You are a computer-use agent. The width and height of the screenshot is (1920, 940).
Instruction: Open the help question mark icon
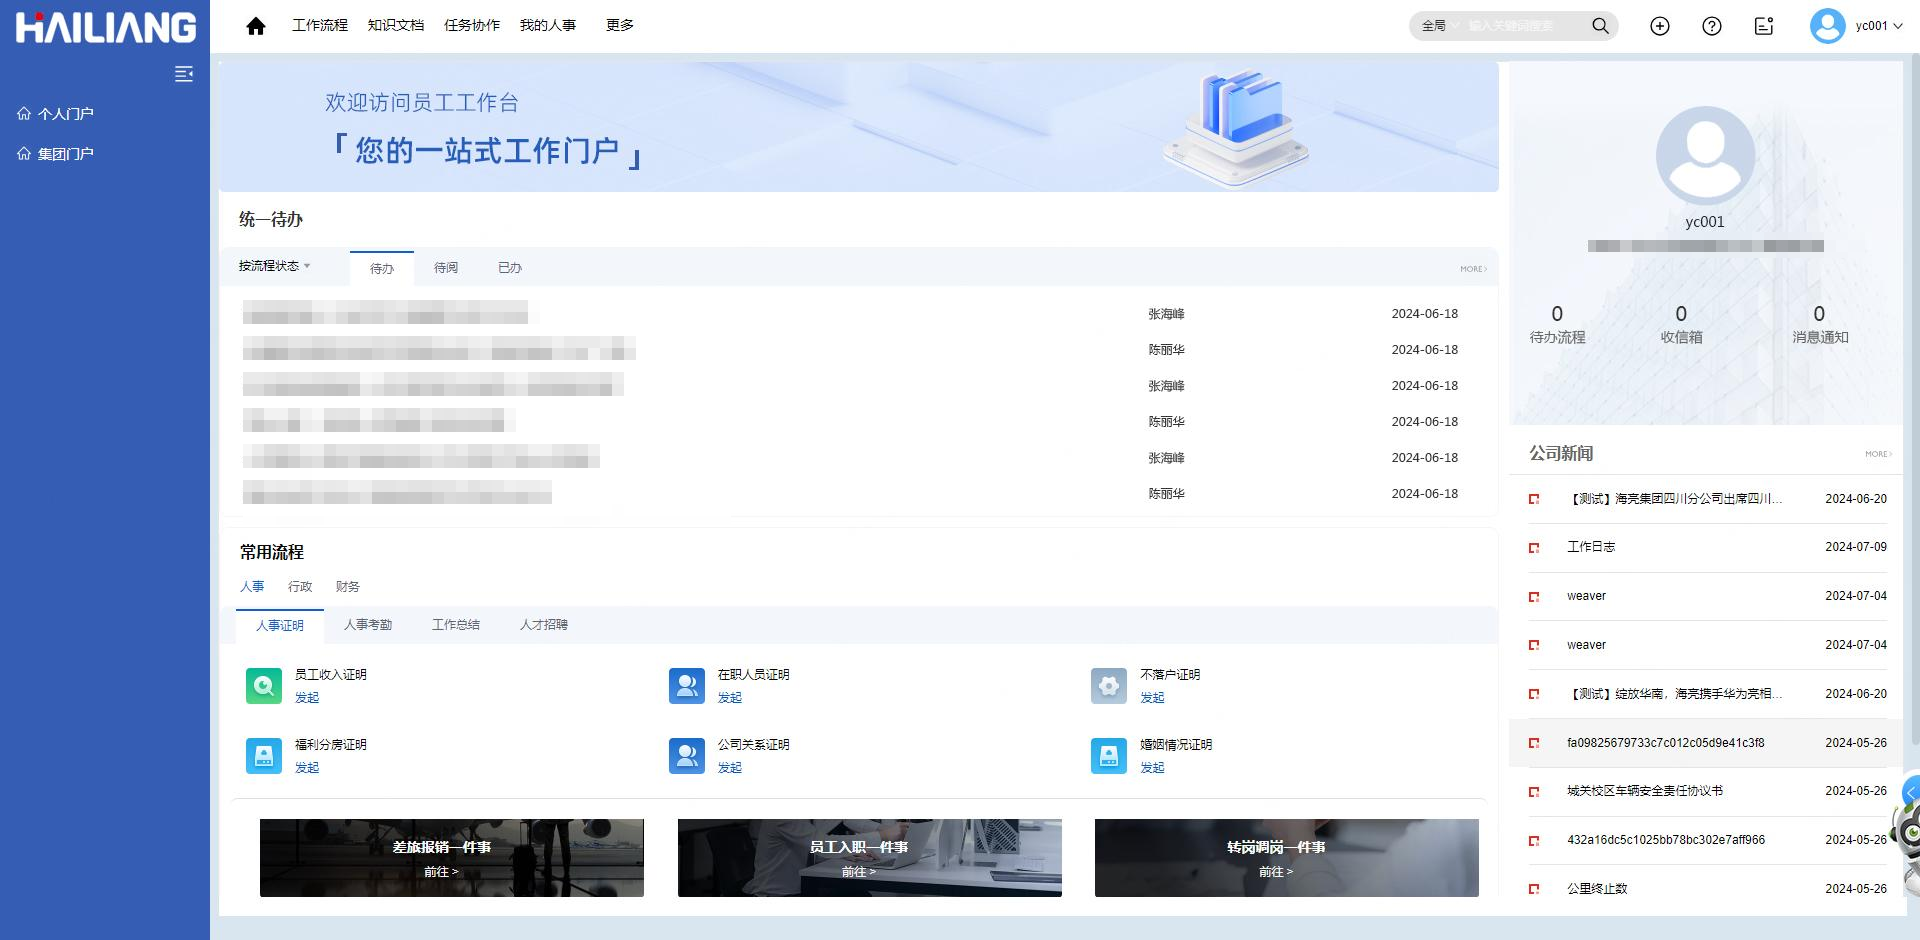coord(1712,26)
